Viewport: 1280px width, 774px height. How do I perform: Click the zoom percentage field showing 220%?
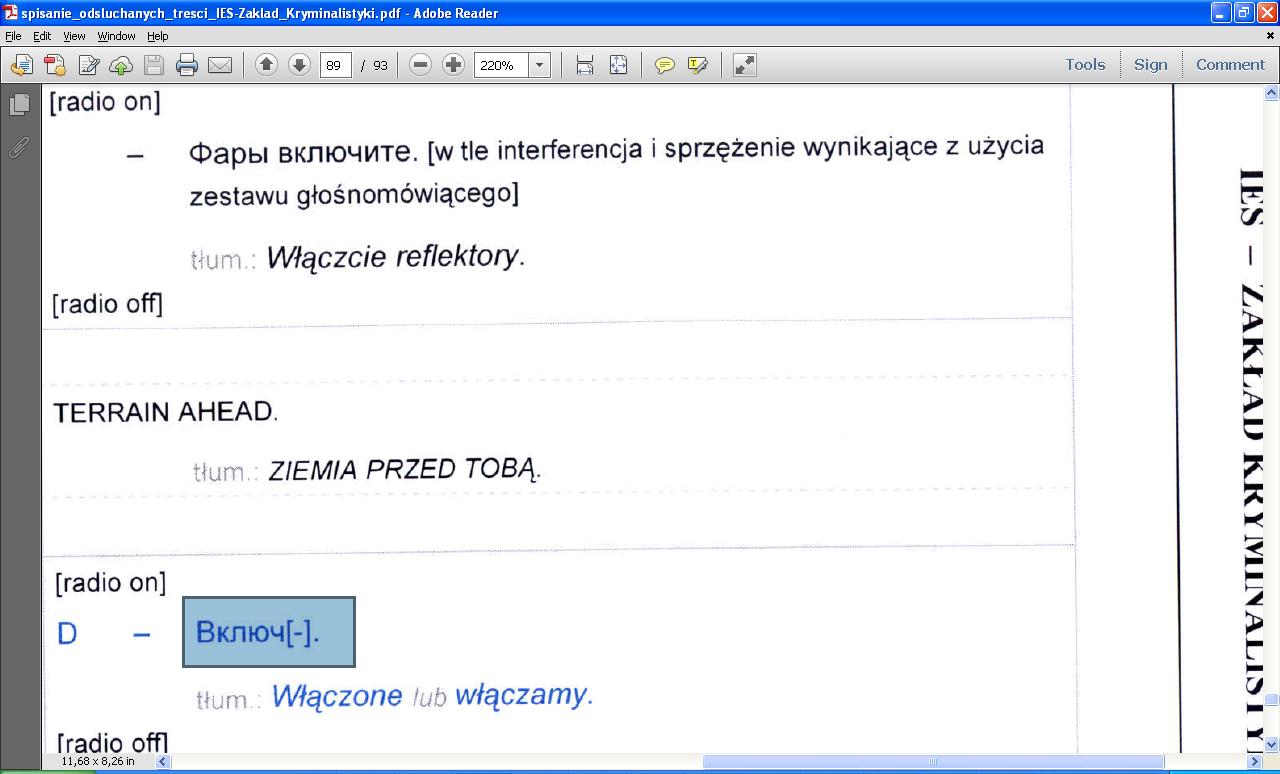(501, 65)
